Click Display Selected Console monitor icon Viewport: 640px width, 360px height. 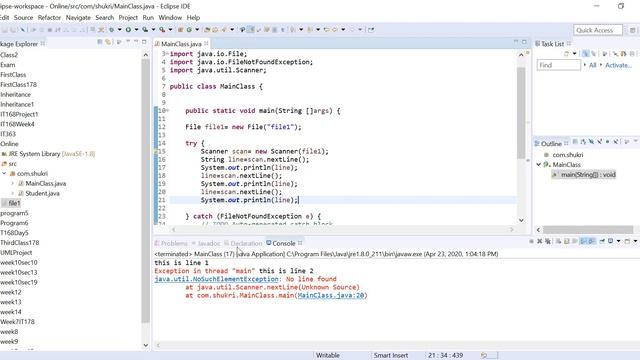click(x=611, y=241)
